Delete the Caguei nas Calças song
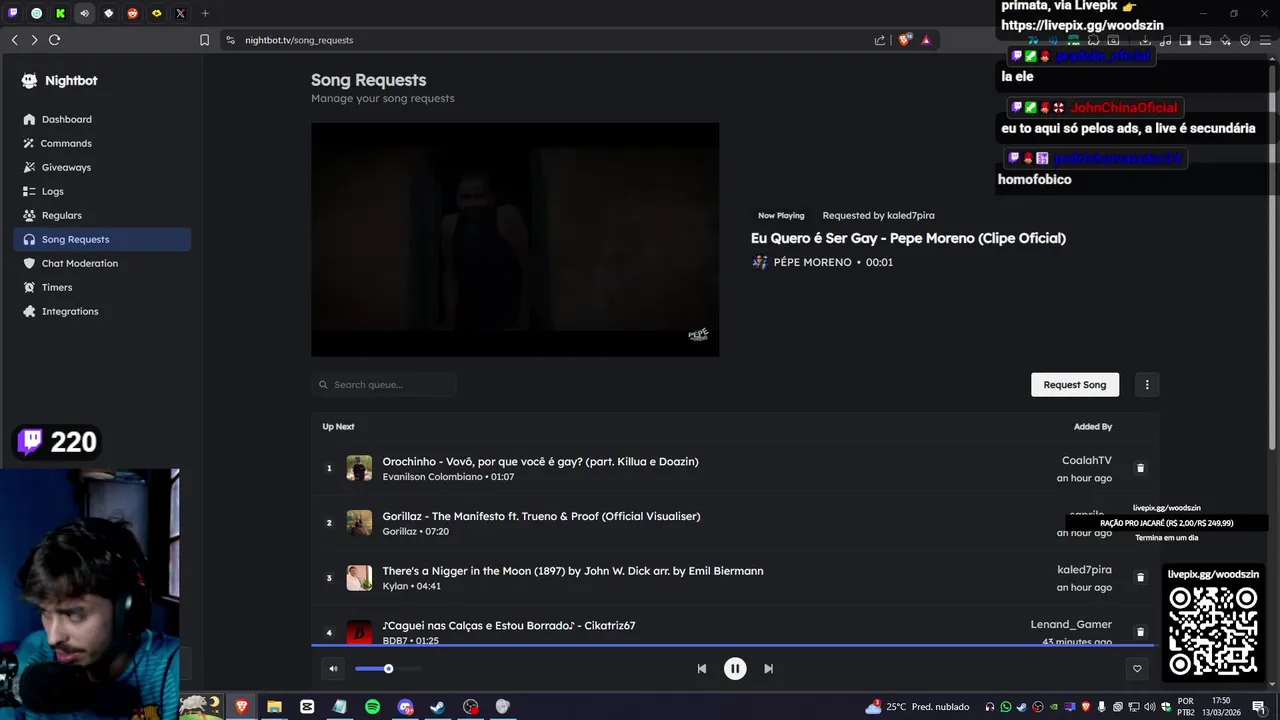Image resolution: width=1280 pixels, height=720 pixels. point(1140,632)
